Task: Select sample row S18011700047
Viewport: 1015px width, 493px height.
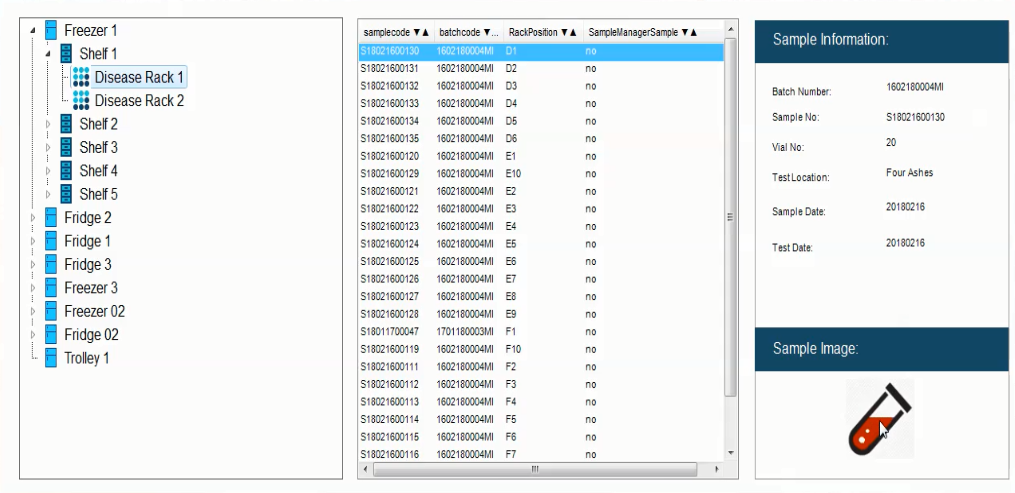Action: pos(392,331)
